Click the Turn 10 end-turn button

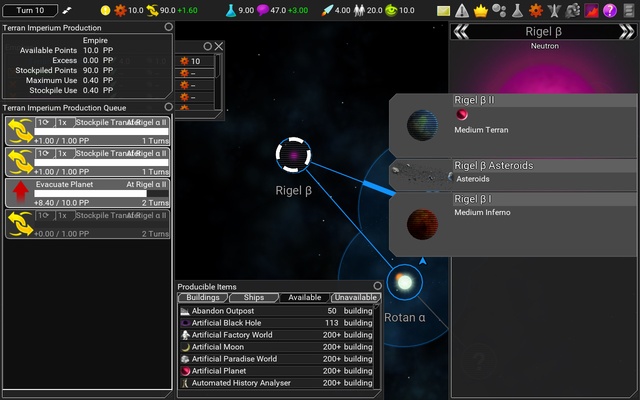pos(30,10)
